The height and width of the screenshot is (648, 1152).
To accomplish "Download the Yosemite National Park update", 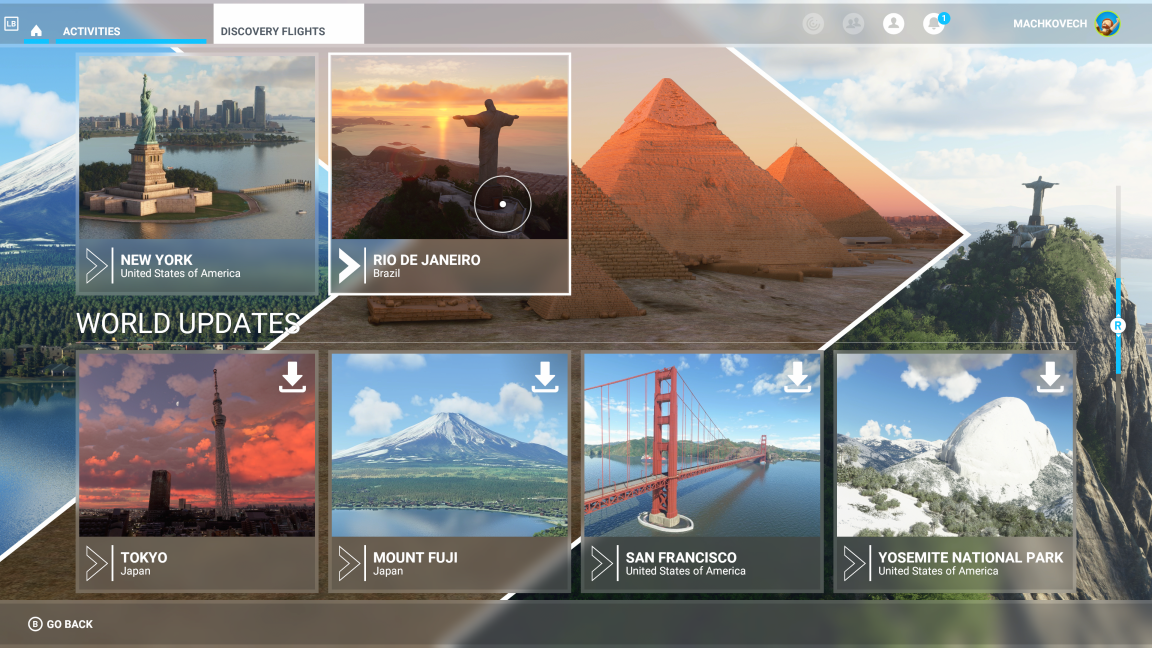I will pyautogui.click(x=1050, y=378).
